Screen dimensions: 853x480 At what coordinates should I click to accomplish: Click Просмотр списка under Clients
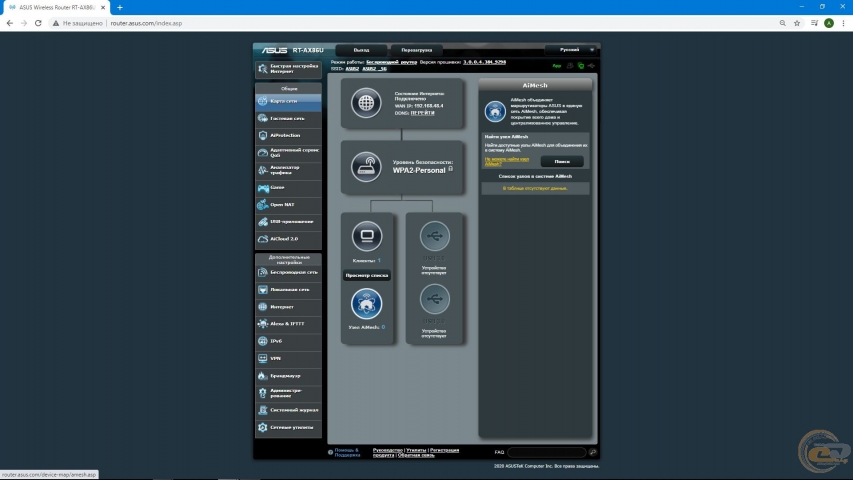click(x=367, y=275)
